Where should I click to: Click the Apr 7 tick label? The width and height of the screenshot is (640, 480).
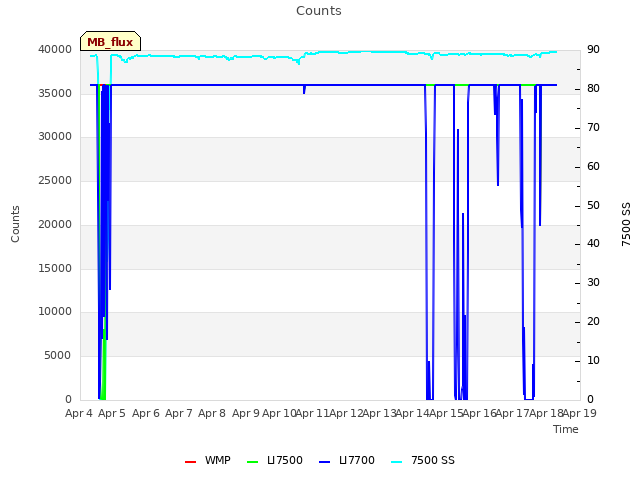179,413
